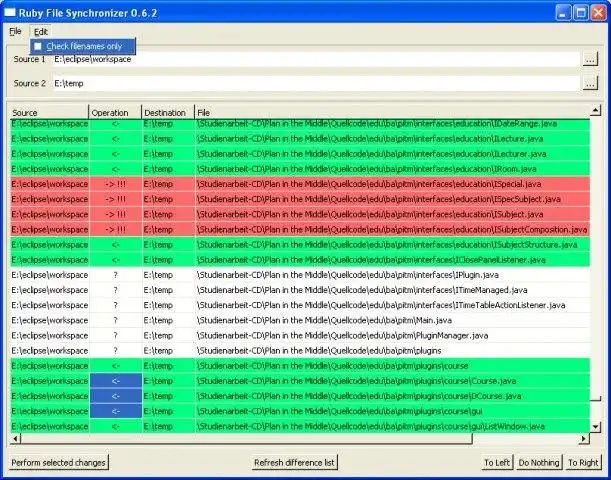Select the DCourse.java row file path
Viewport: 611px width, 480px height.
pyautogui.click(x=359, y=396)
